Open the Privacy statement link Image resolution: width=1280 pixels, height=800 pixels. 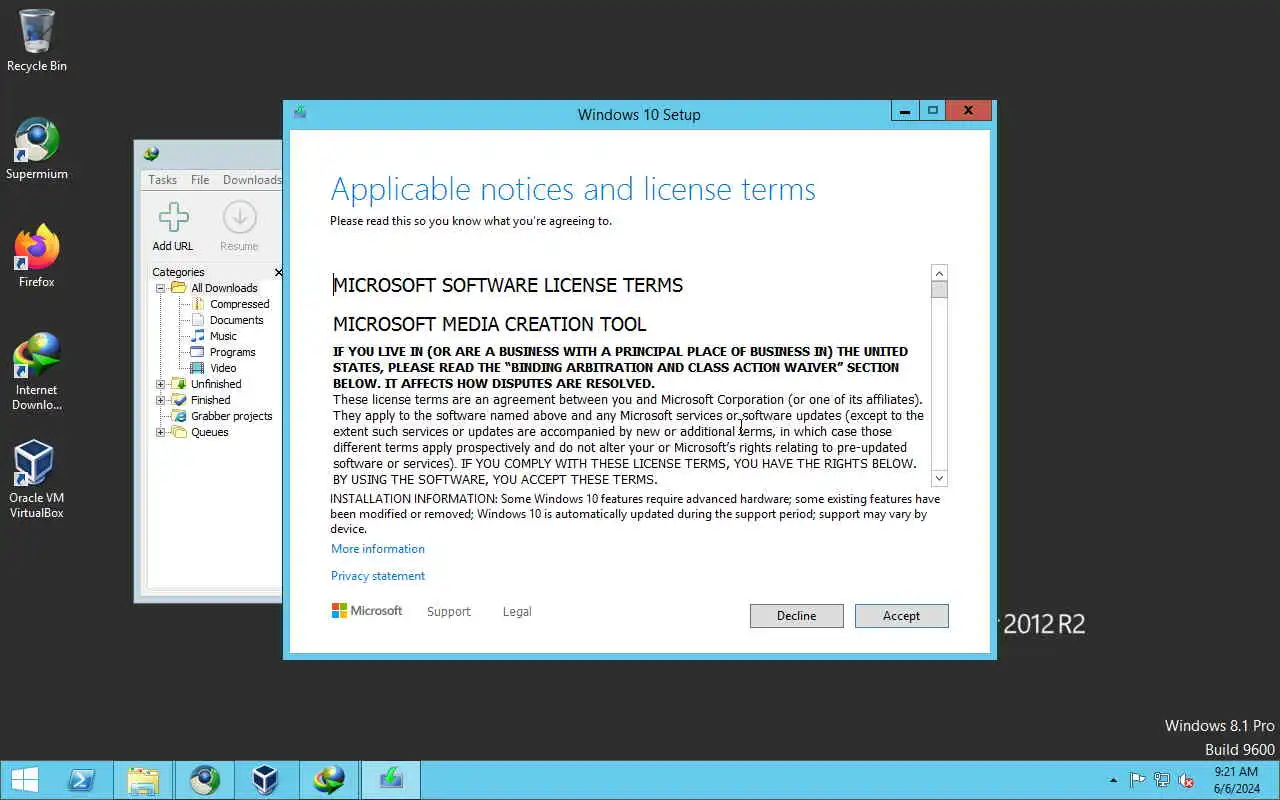click(x=378, y=576)
